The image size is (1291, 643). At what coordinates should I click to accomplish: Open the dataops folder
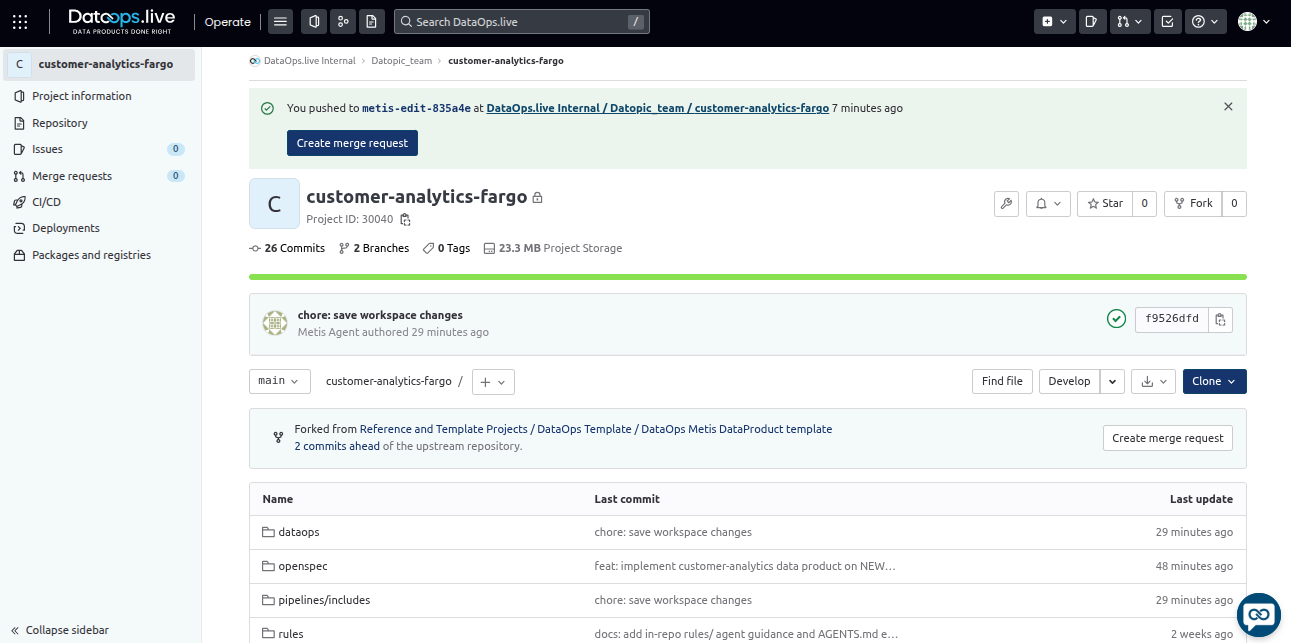coord(299,532)
